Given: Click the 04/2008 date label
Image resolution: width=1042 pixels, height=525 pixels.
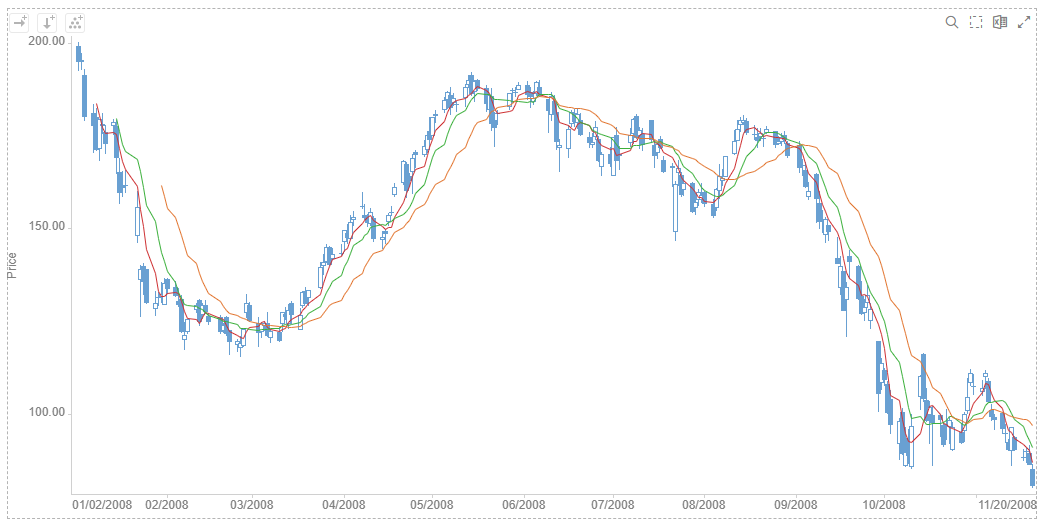Looking at the screenshot, I should (x=344, y=505).
